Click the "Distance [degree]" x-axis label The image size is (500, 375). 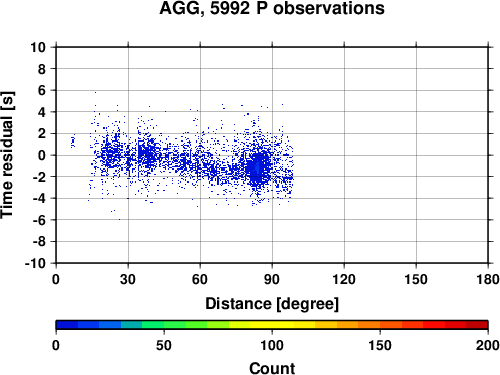point(272,304)
